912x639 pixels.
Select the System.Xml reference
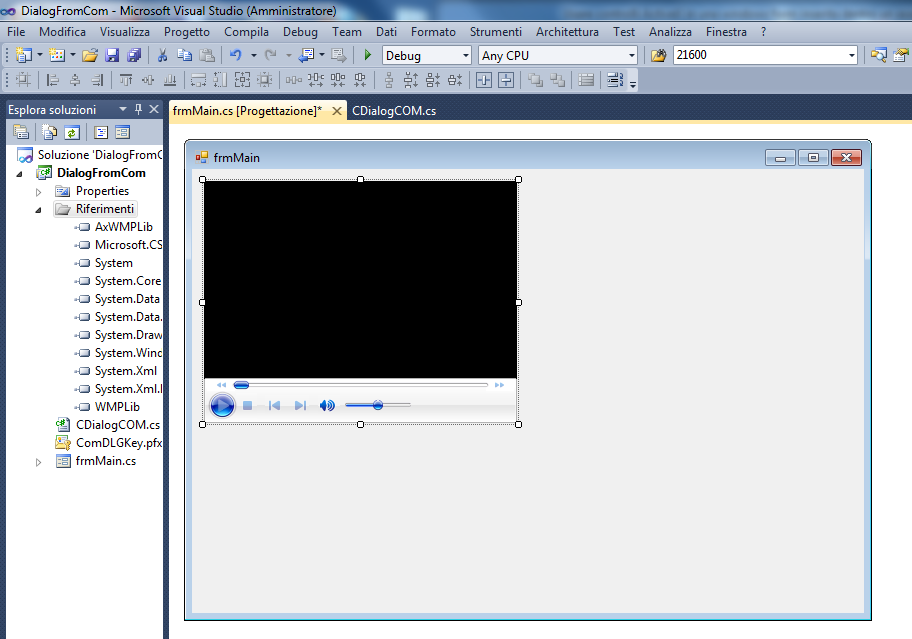point(126,371)
